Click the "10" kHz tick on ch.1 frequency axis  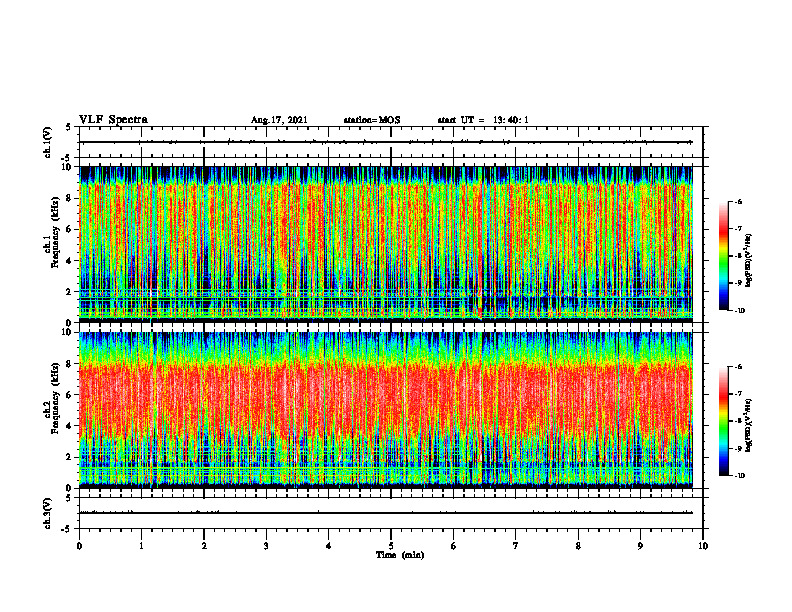[x=68, y=167]
